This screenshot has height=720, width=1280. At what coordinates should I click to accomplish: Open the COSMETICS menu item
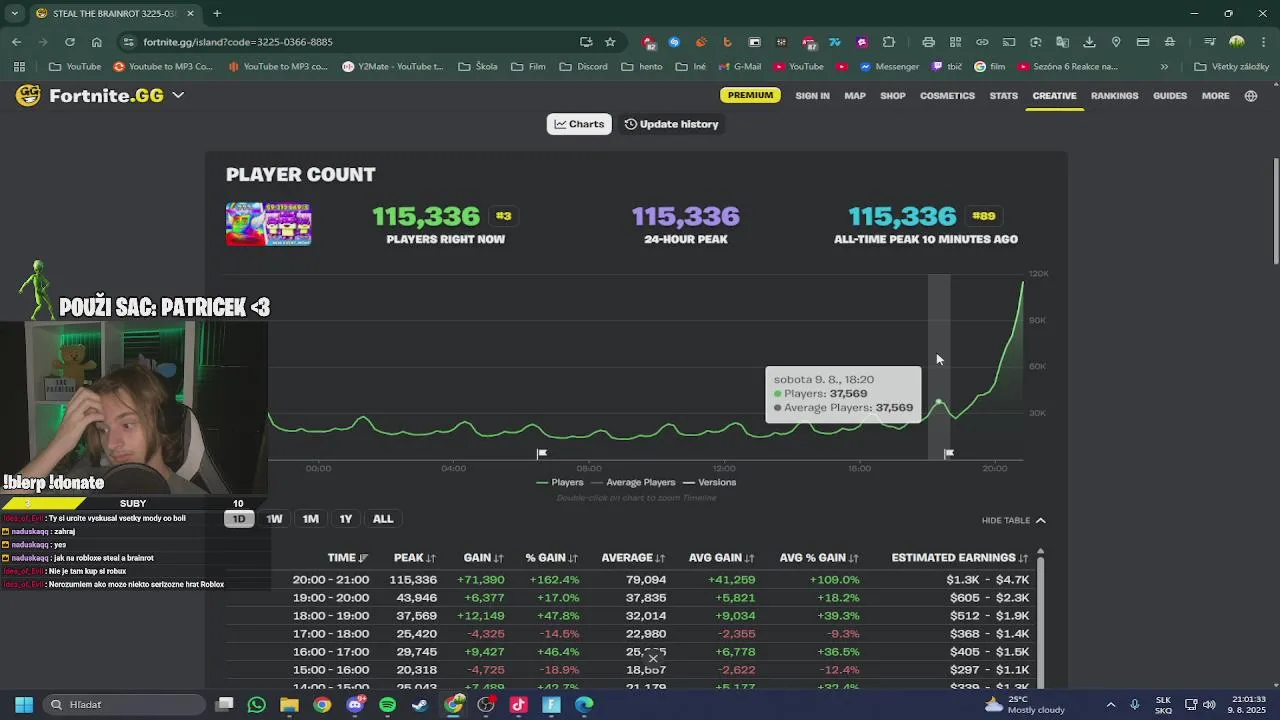click(x=947, y=96)
